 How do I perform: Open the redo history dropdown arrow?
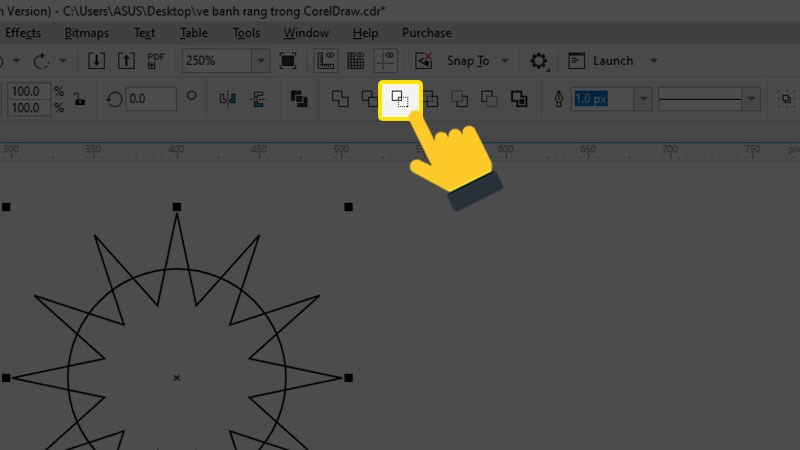tap(63, 61)
